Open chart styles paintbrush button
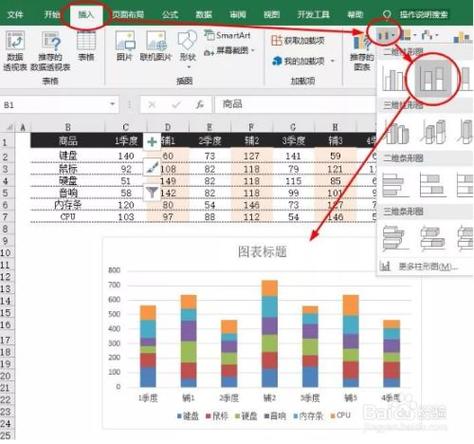The height and width of the screenshot is (444, 474). click(152, 167)
